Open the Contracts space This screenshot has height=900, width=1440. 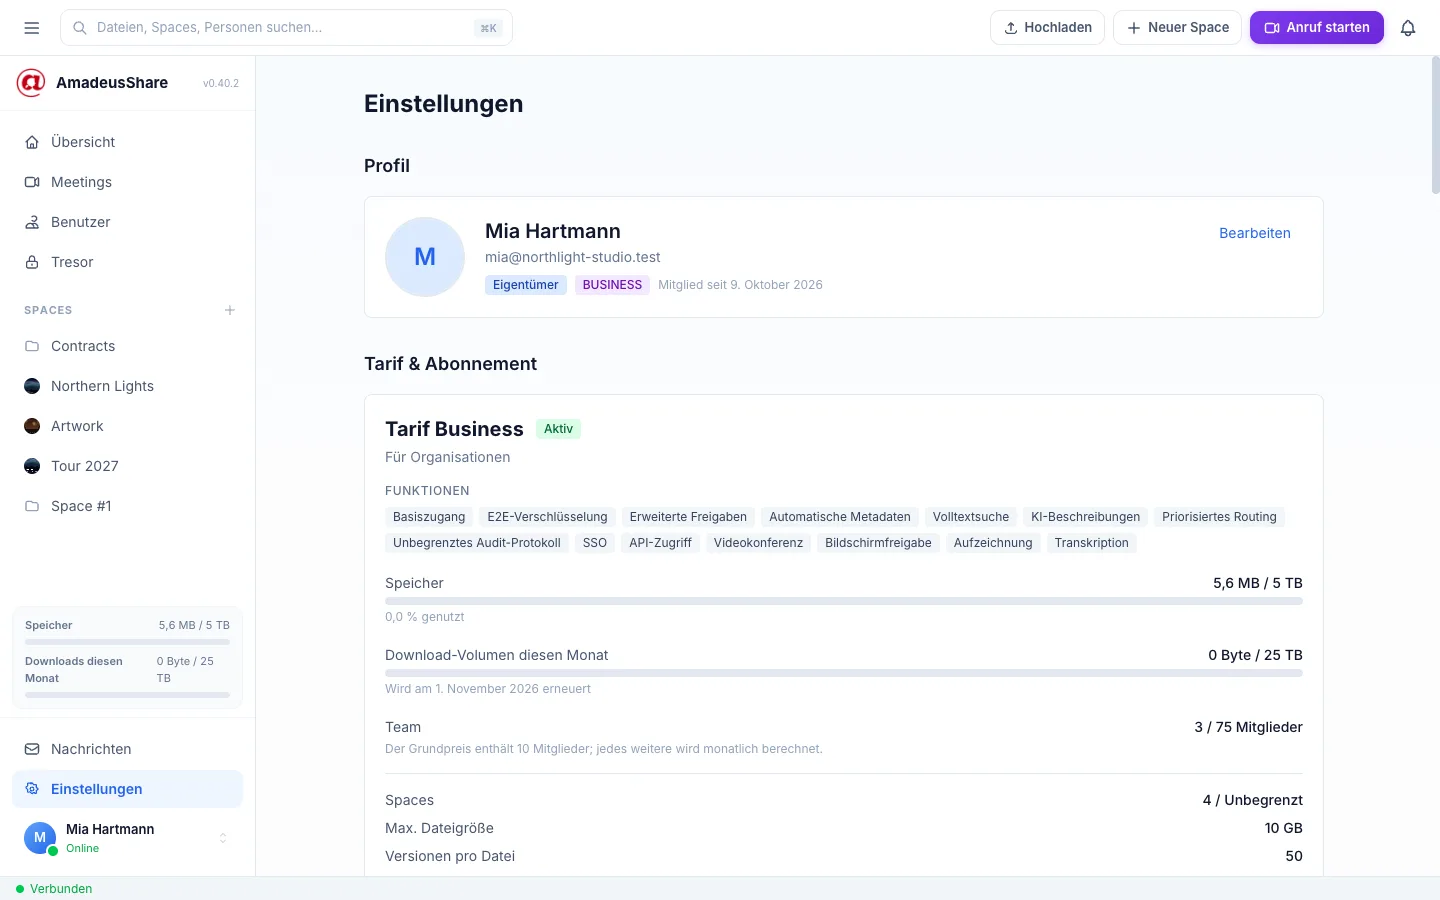(x=127, y=346)
